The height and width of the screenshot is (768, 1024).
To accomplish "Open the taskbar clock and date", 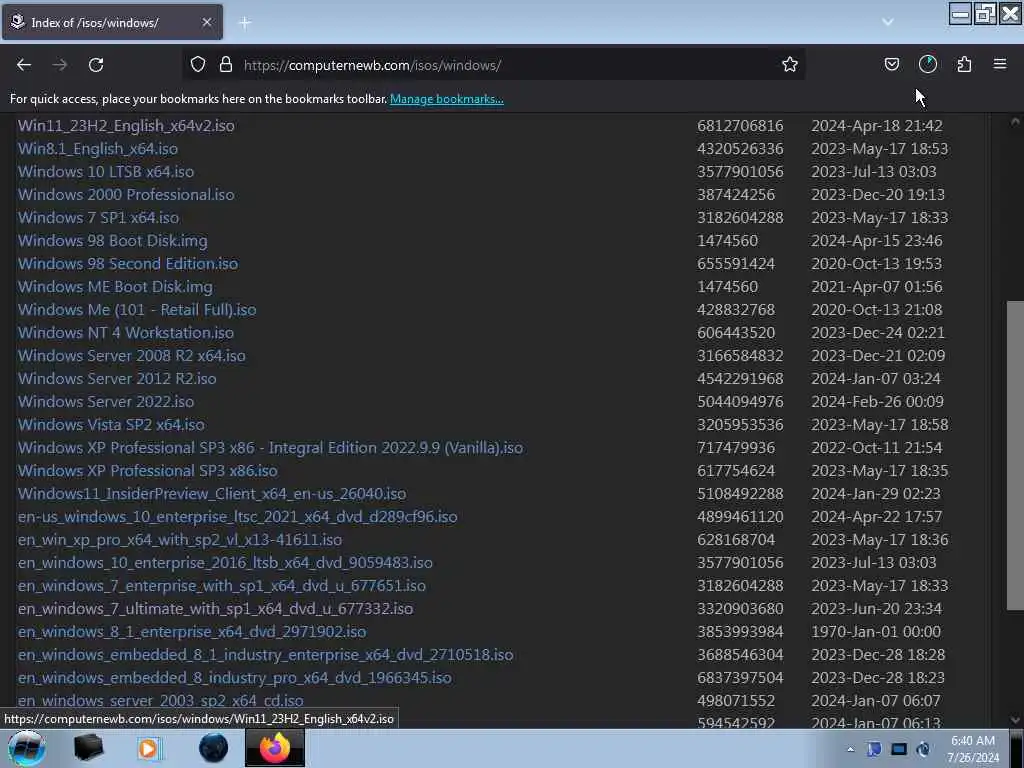I will point(973,749).
